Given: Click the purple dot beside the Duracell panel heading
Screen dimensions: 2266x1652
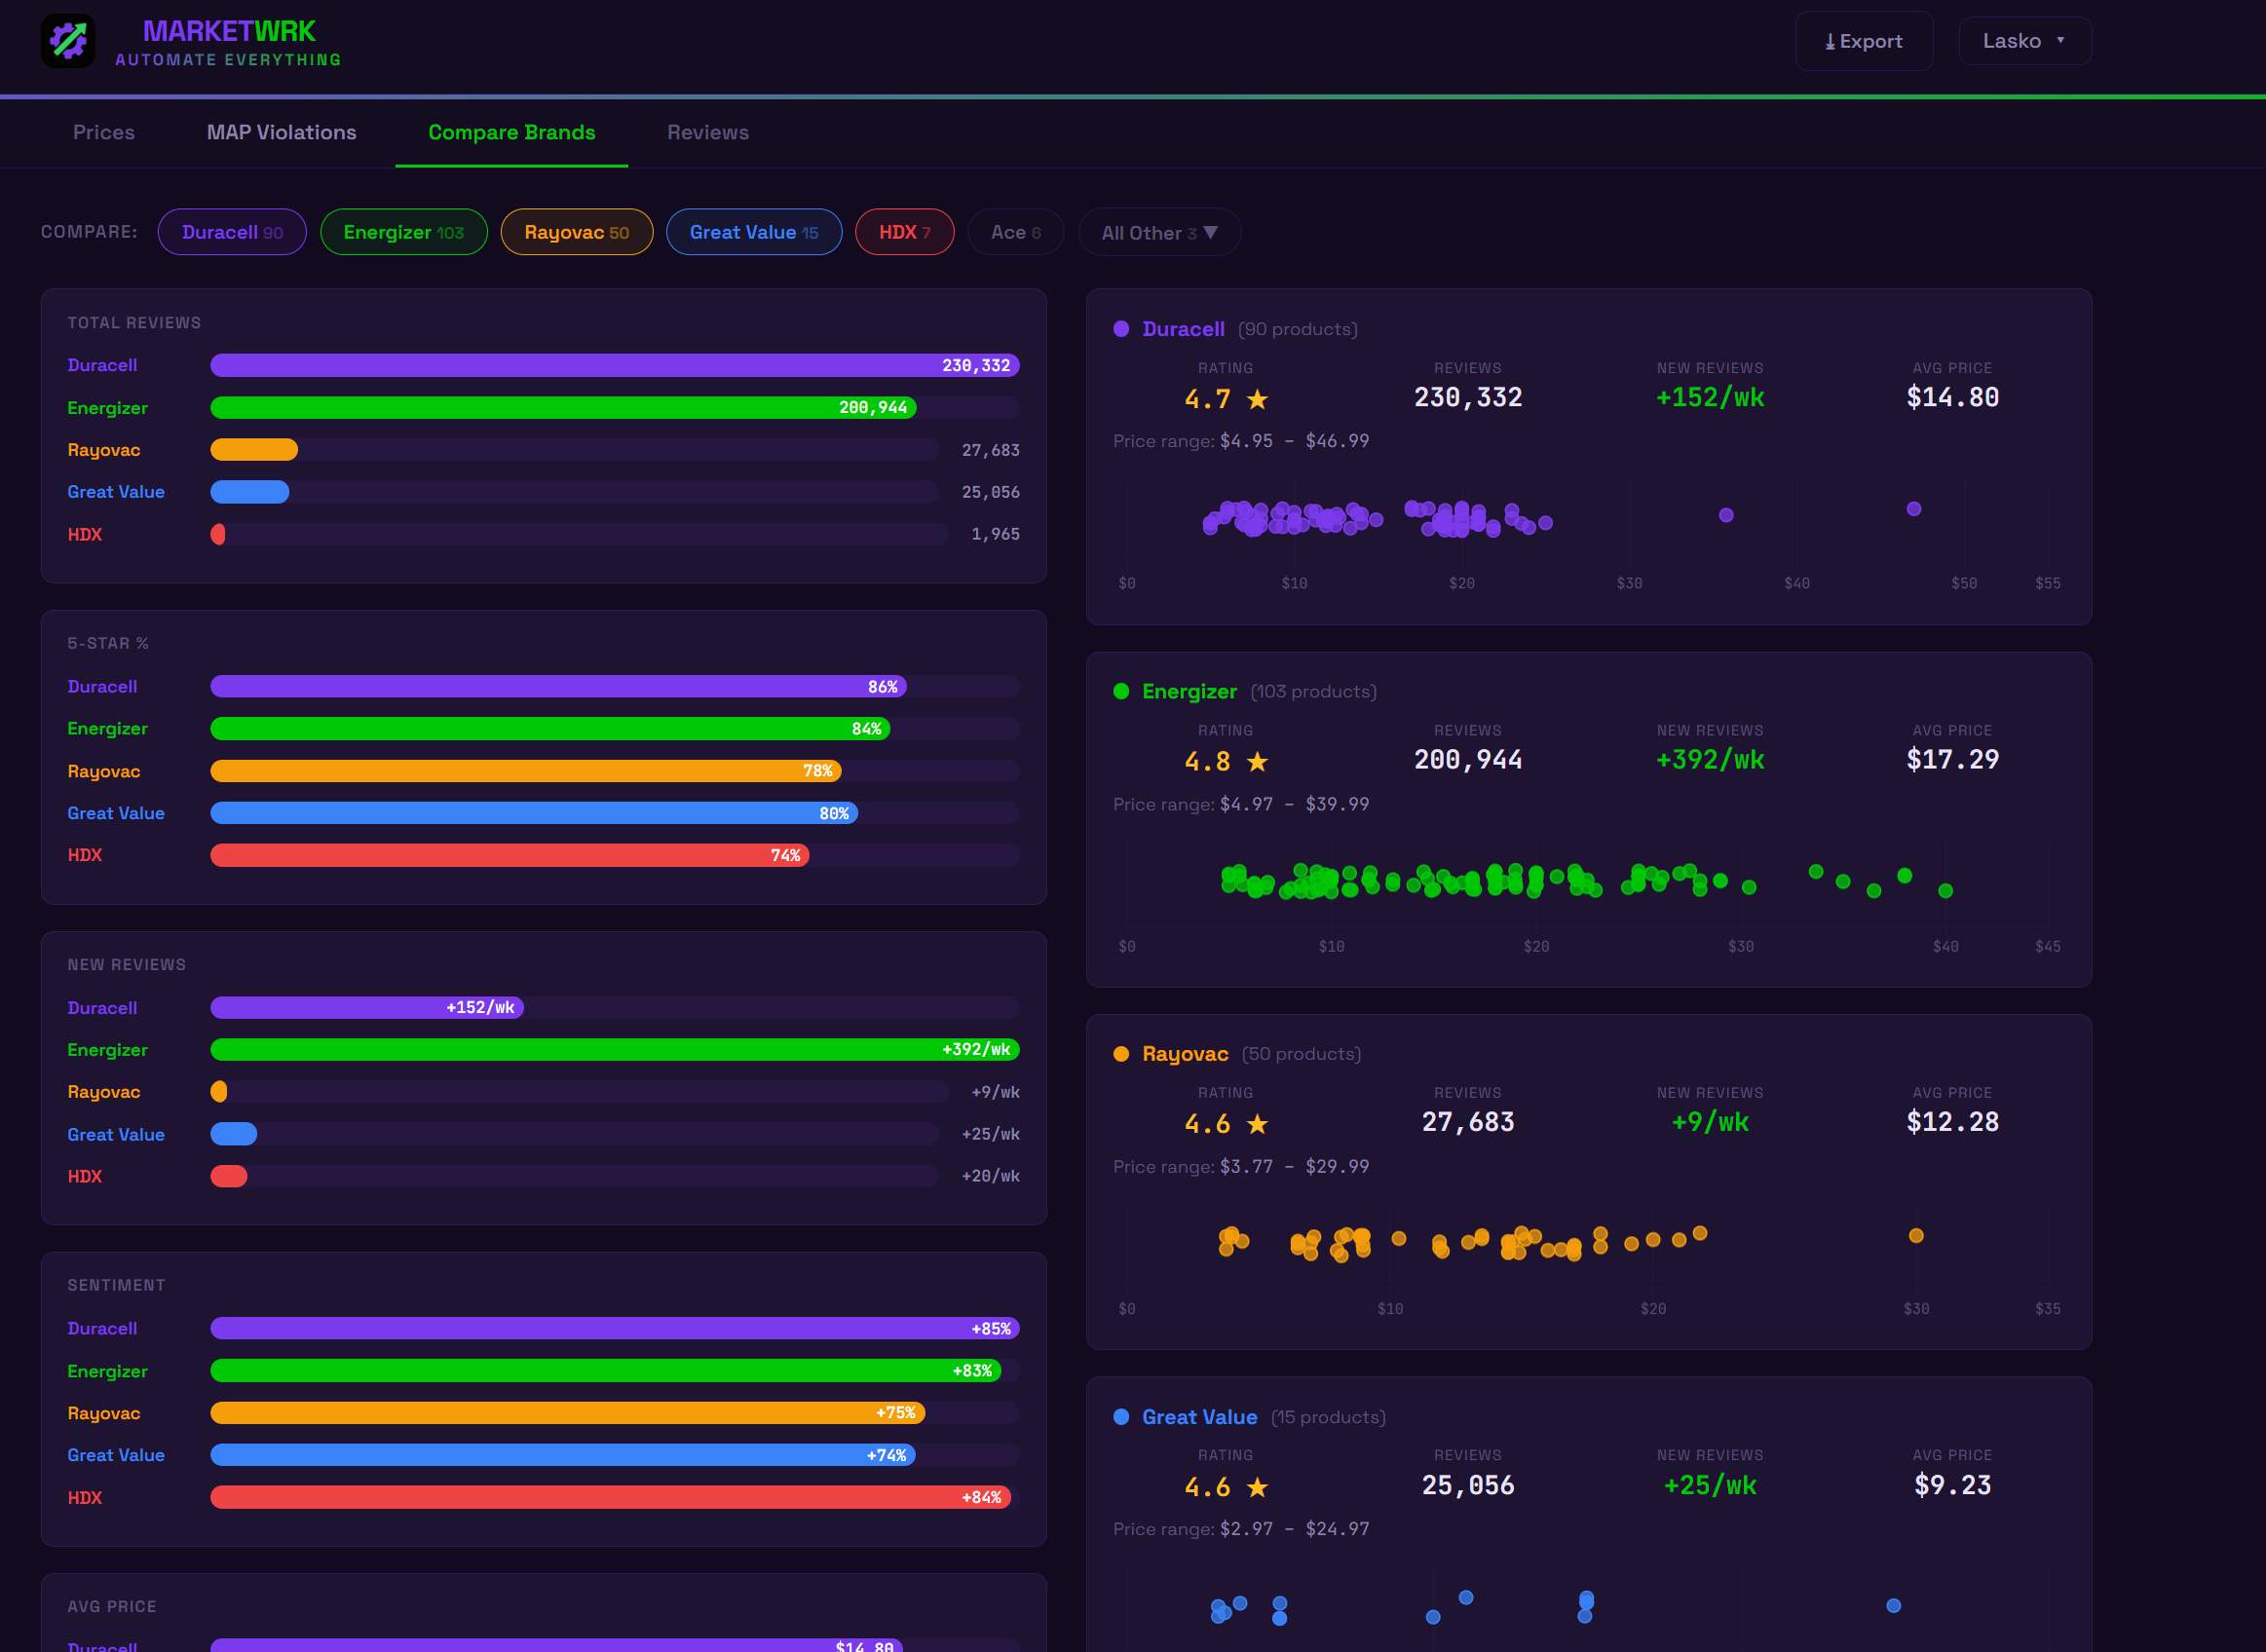Looking at the screenshot, I should (1122, 327).
